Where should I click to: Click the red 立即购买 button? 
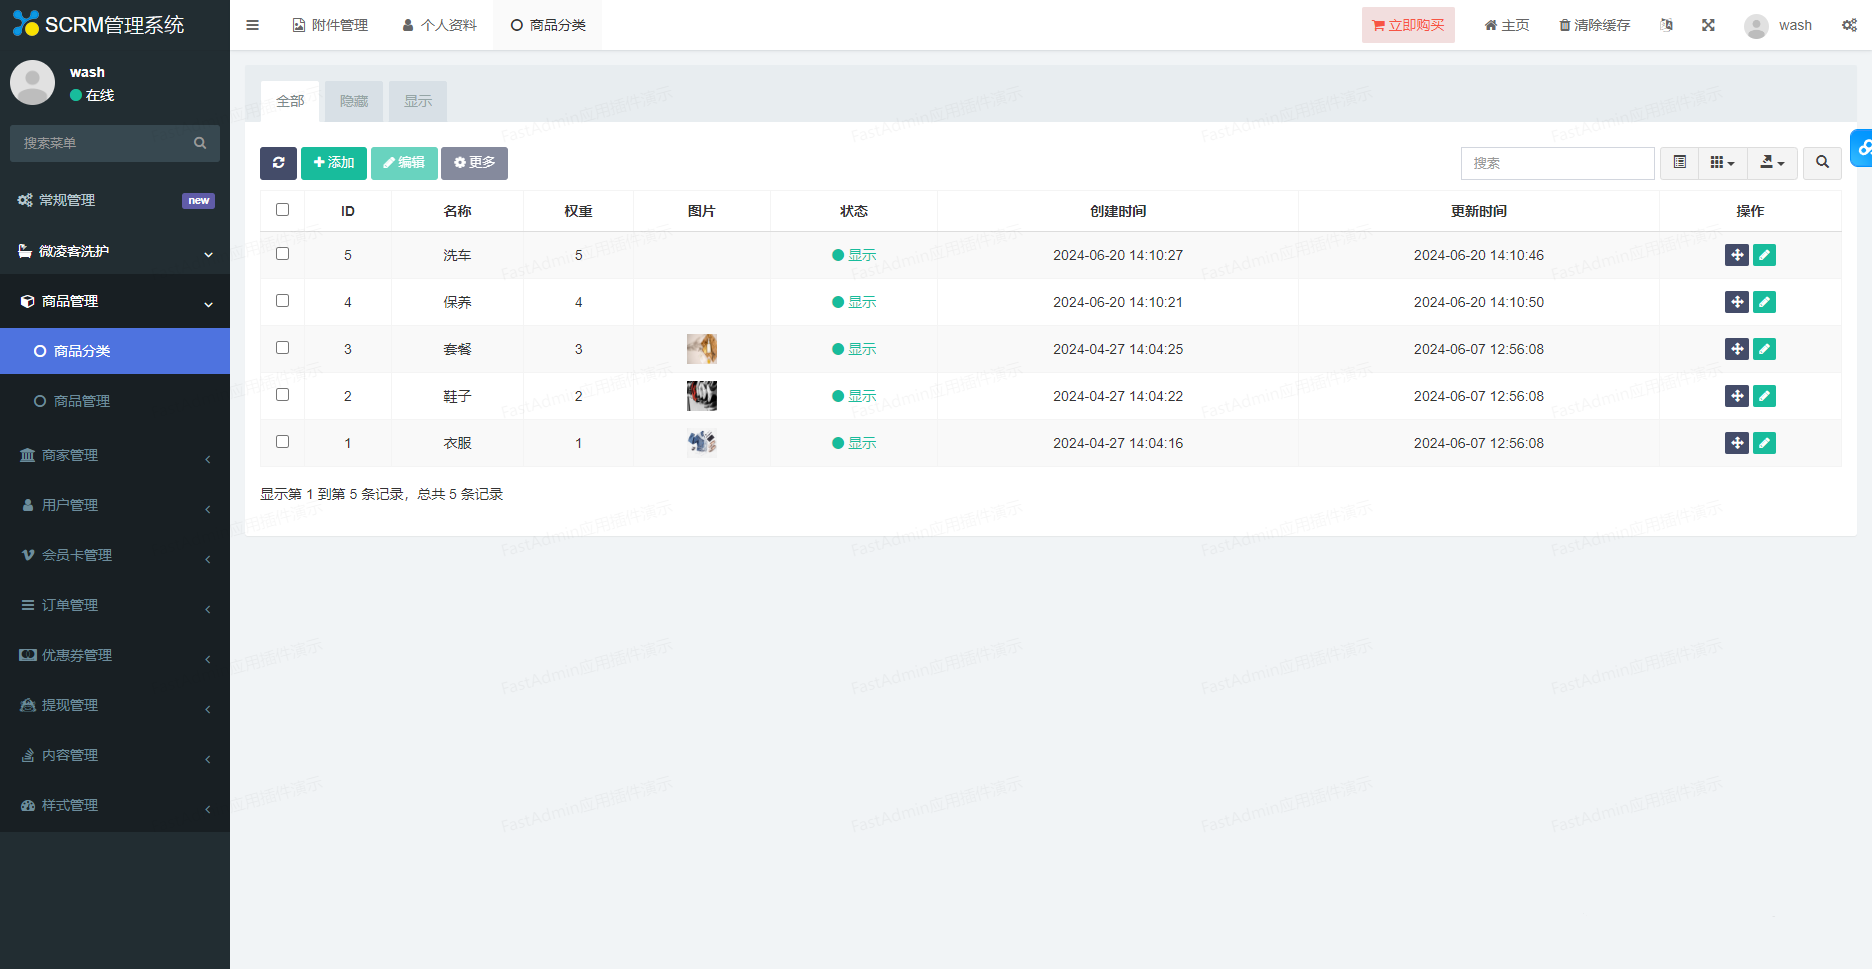(1408, 25)
